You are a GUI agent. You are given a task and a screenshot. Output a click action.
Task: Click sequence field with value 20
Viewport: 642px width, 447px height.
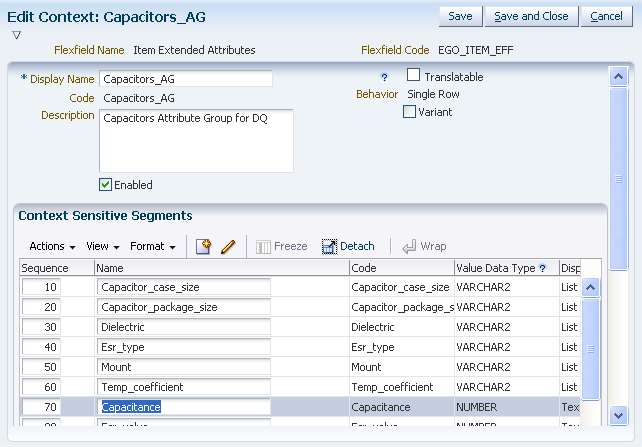[41, 307]
